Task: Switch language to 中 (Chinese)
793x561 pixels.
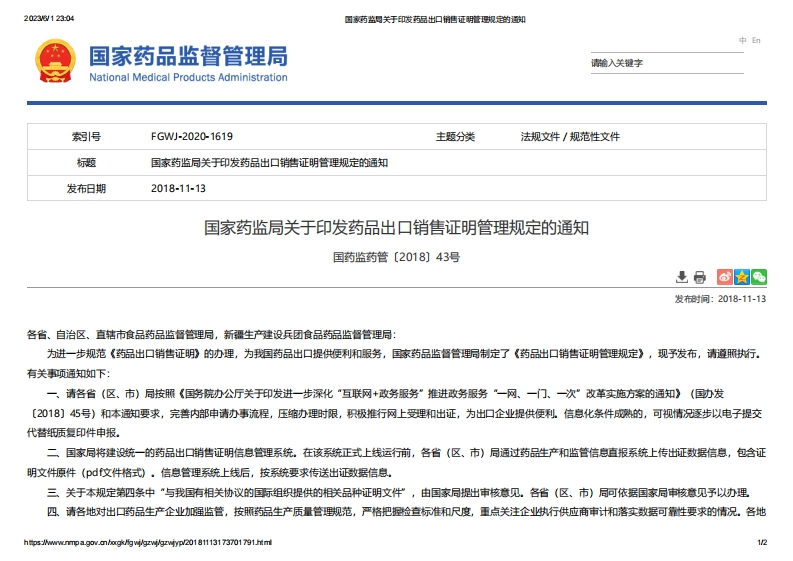Action: point(742,41)
